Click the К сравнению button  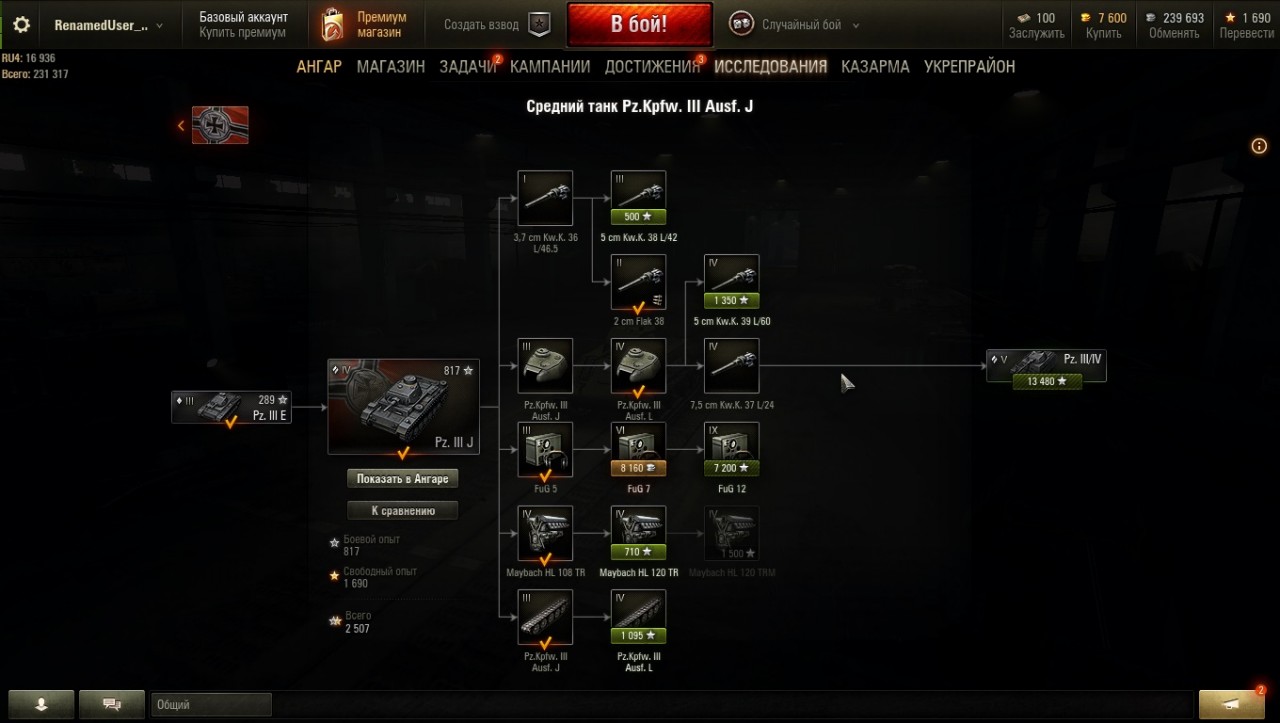pyautogui.click(x=403, y=511)
